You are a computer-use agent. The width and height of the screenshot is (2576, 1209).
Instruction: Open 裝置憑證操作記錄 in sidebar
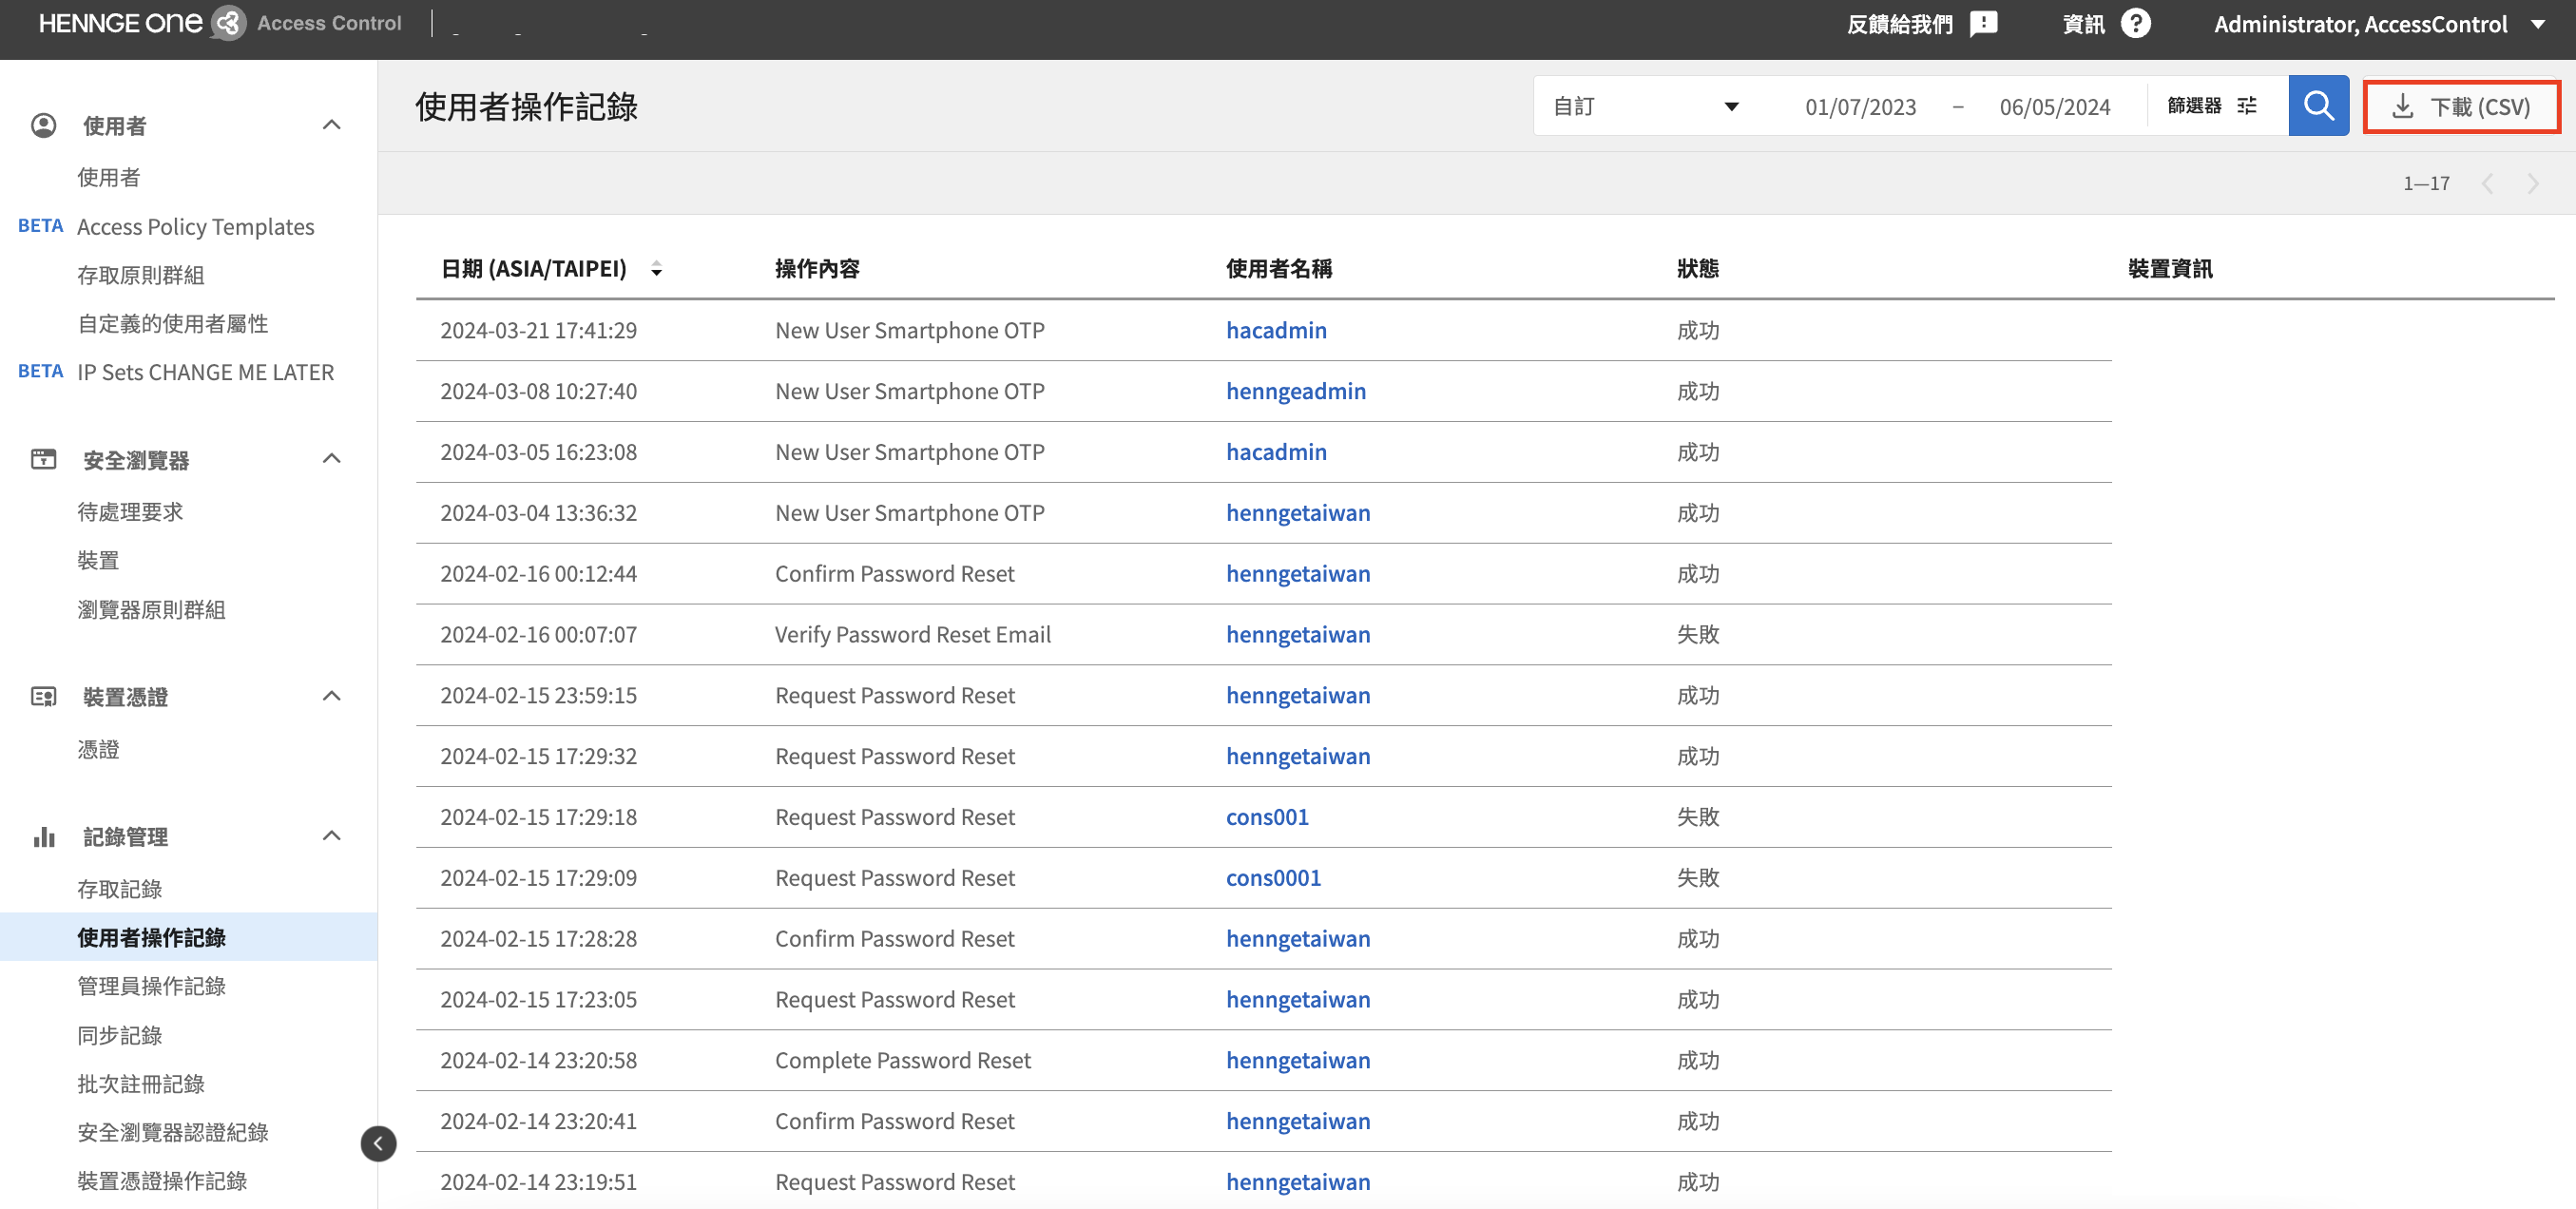[162, 1181]
